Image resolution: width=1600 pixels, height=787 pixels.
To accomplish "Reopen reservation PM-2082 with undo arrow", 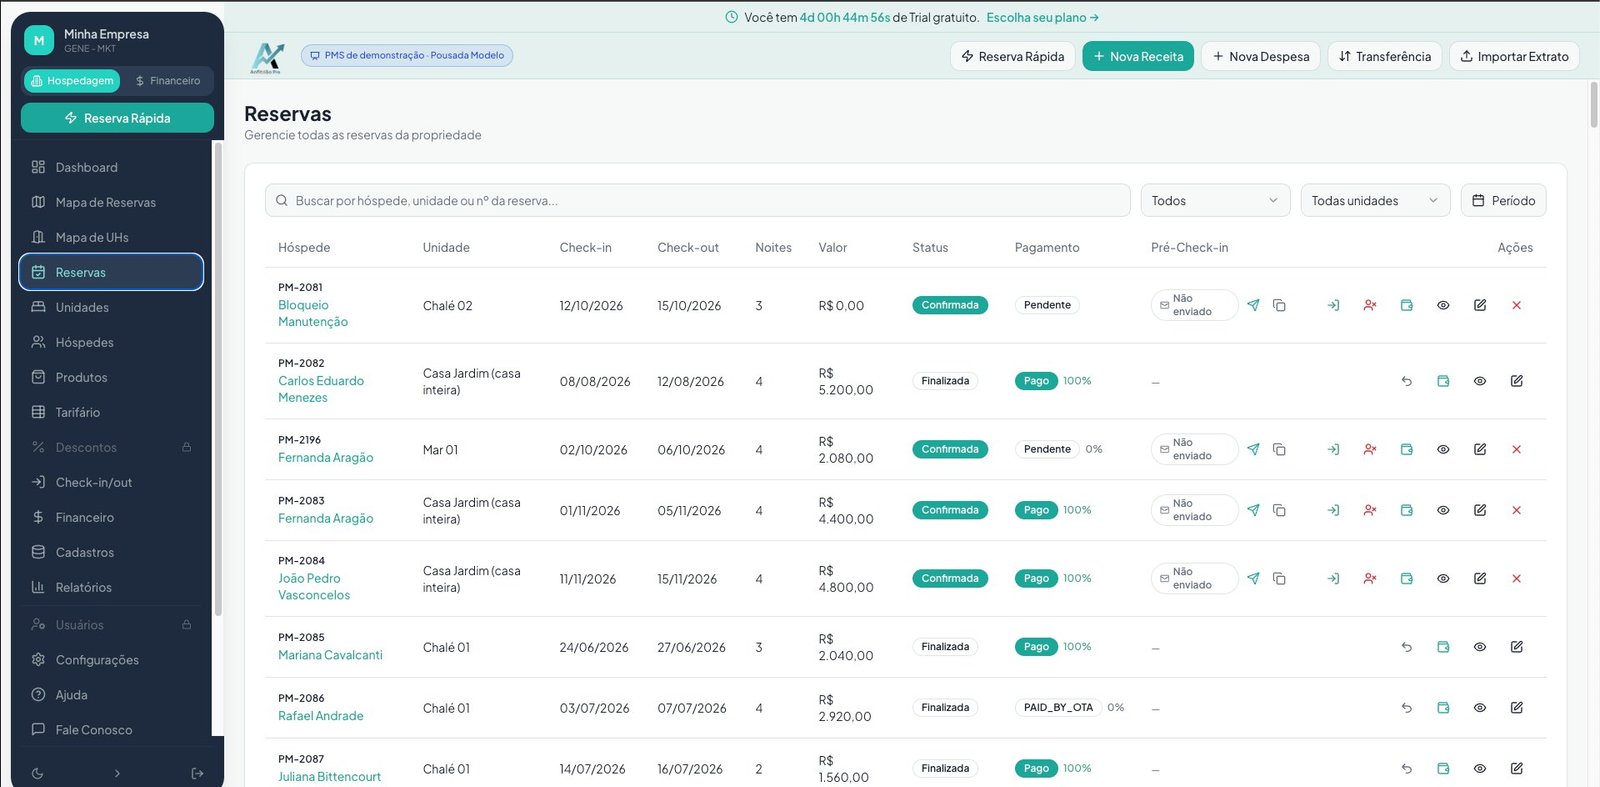I will point(1406,381).
